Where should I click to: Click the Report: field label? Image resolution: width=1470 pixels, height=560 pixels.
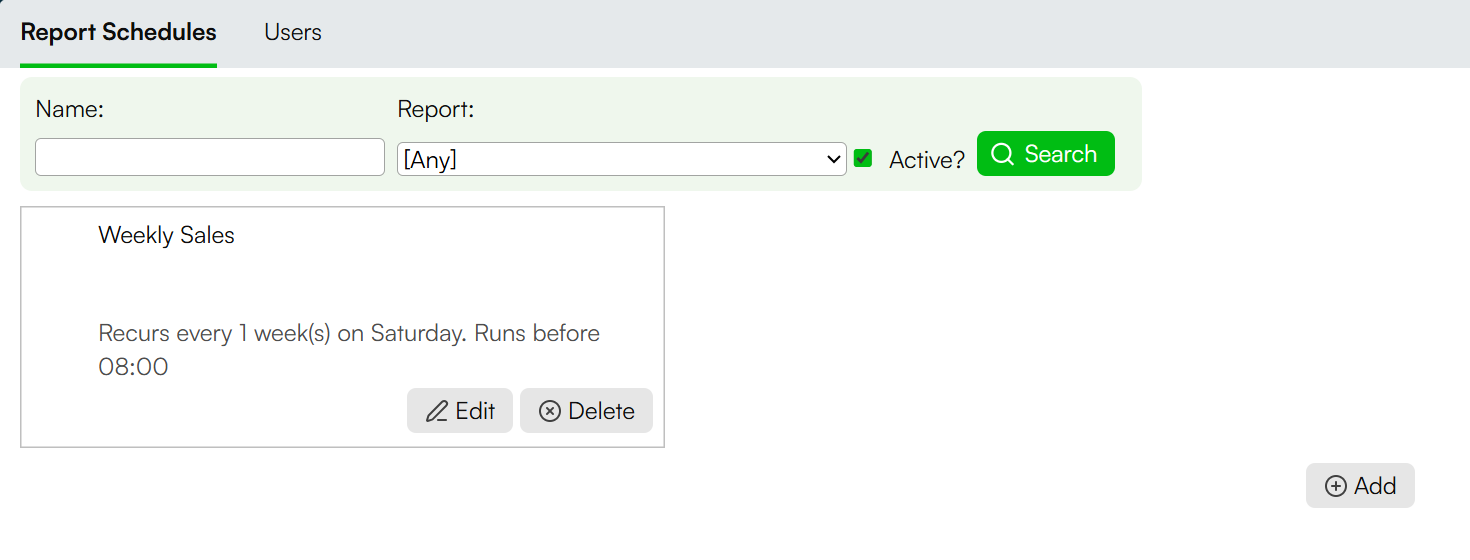tap(436, 109)
